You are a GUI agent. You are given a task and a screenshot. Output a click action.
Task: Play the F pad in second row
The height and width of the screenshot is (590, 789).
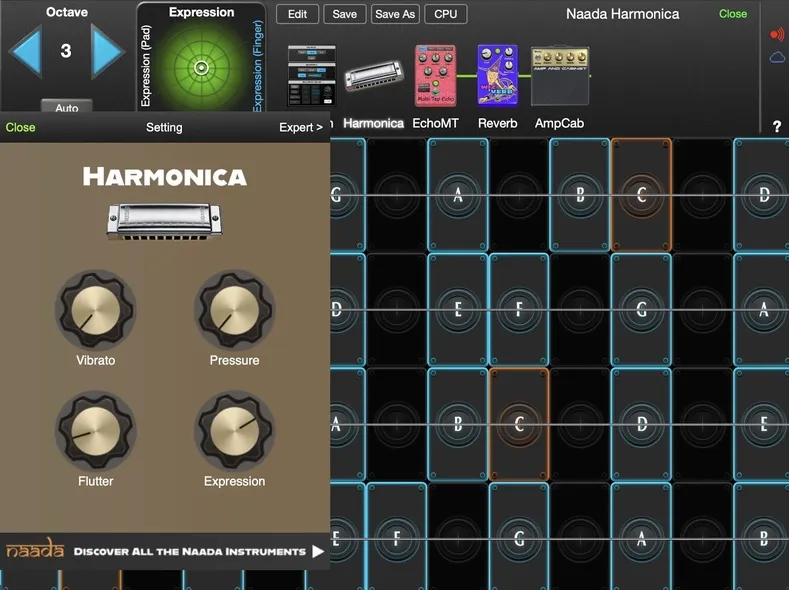[x=519, y=309]
